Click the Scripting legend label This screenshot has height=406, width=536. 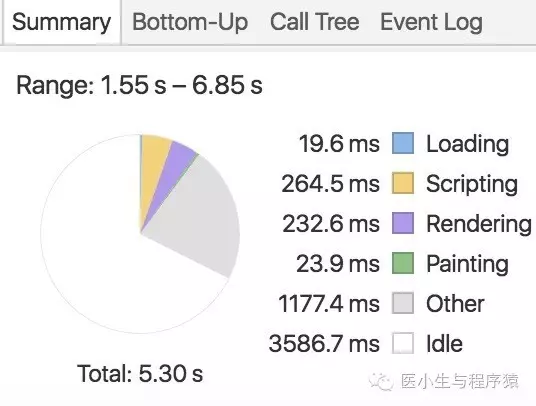[472, 185]
